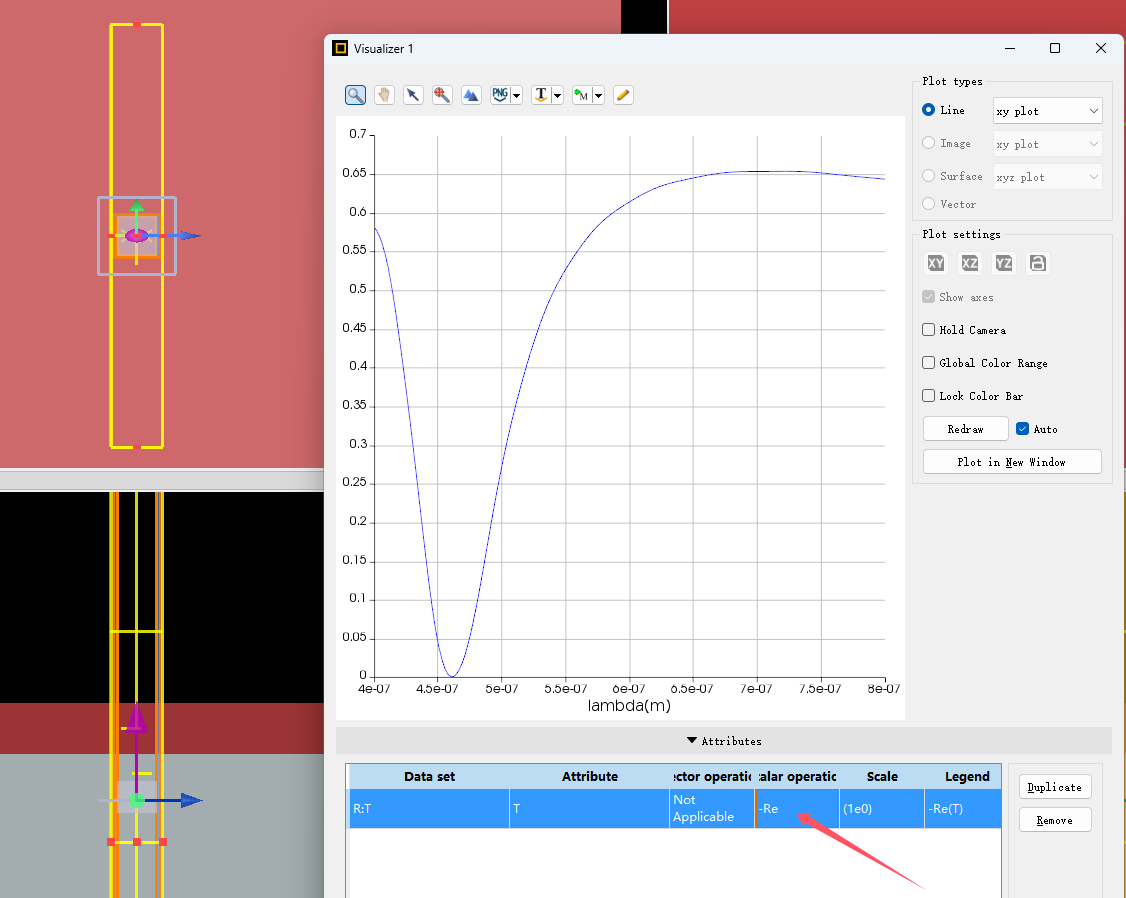Enable the Hold Camera checkbox
This screenshot has width=1126, height=898.
pyautogui.click(x=929, y=330)
